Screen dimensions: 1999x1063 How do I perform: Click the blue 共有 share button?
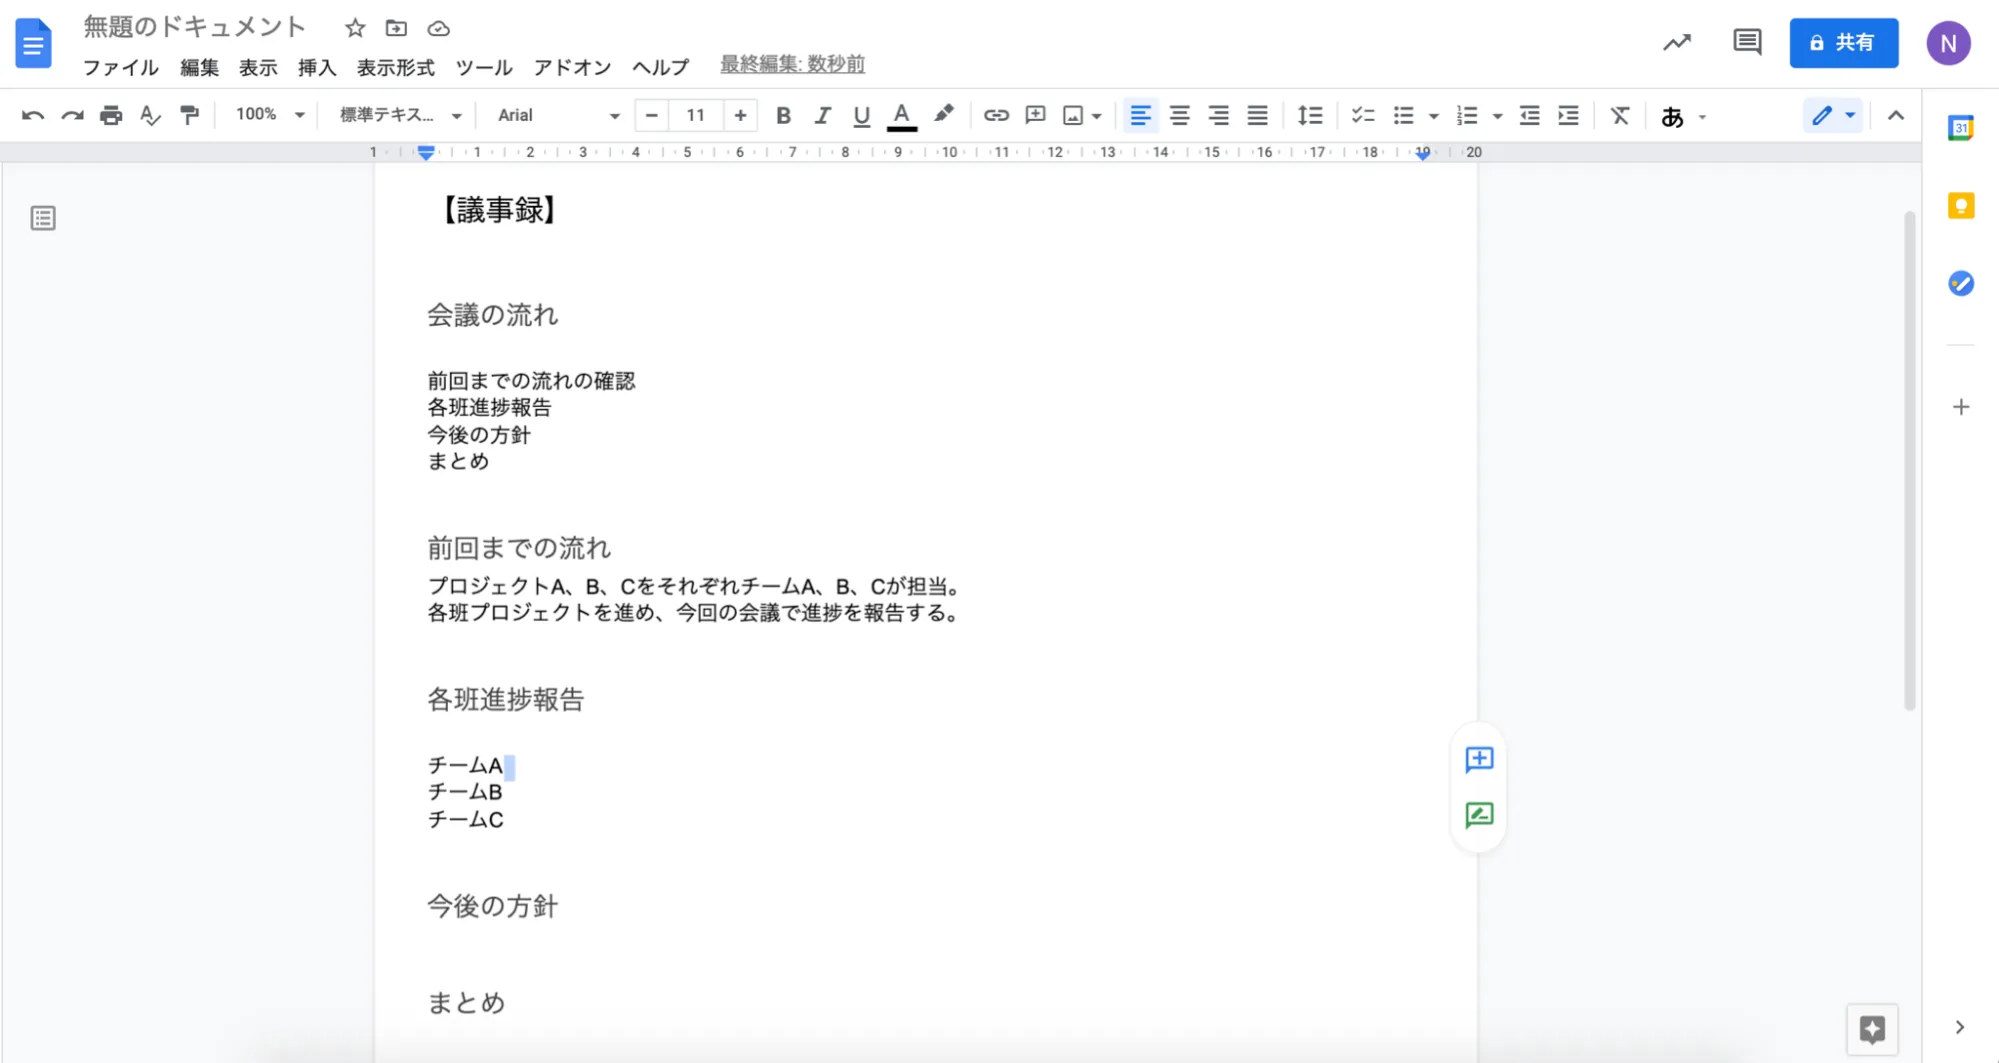click(1843, 43)
